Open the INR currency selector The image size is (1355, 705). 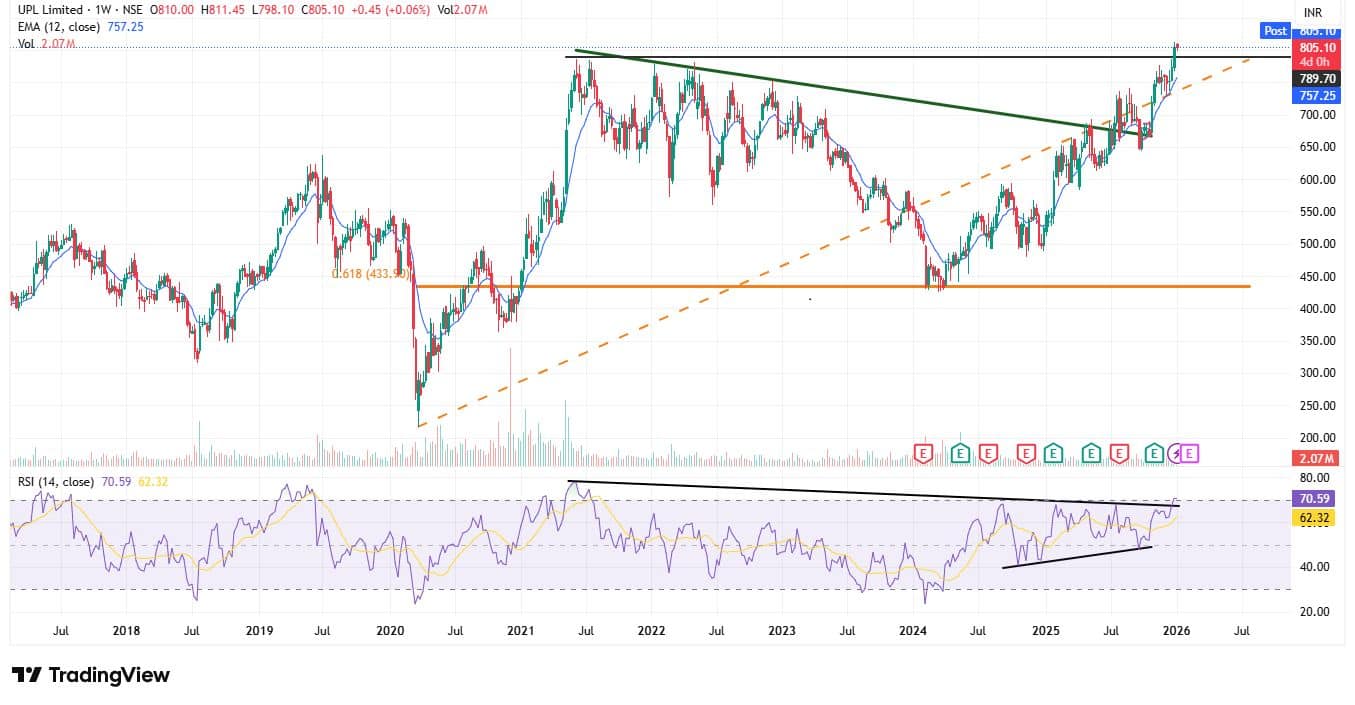tap(1314, 12)
